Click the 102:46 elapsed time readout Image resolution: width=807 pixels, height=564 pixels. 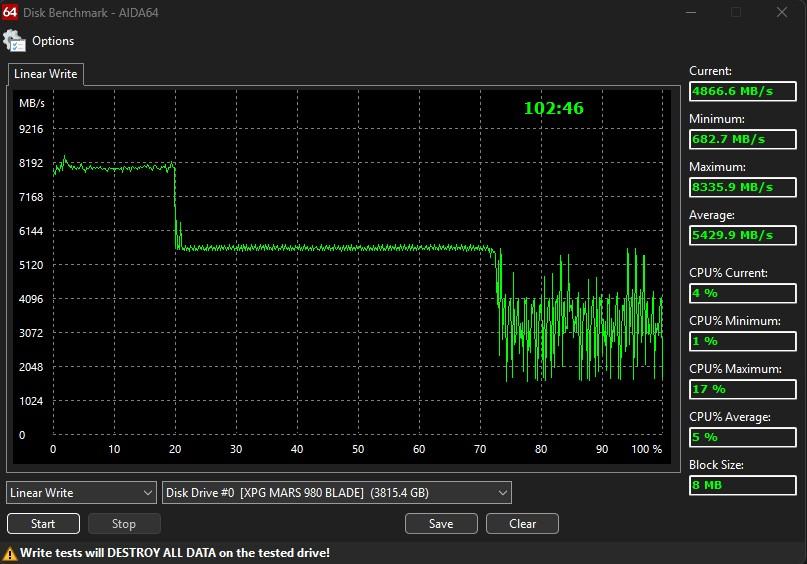[554, 108]
